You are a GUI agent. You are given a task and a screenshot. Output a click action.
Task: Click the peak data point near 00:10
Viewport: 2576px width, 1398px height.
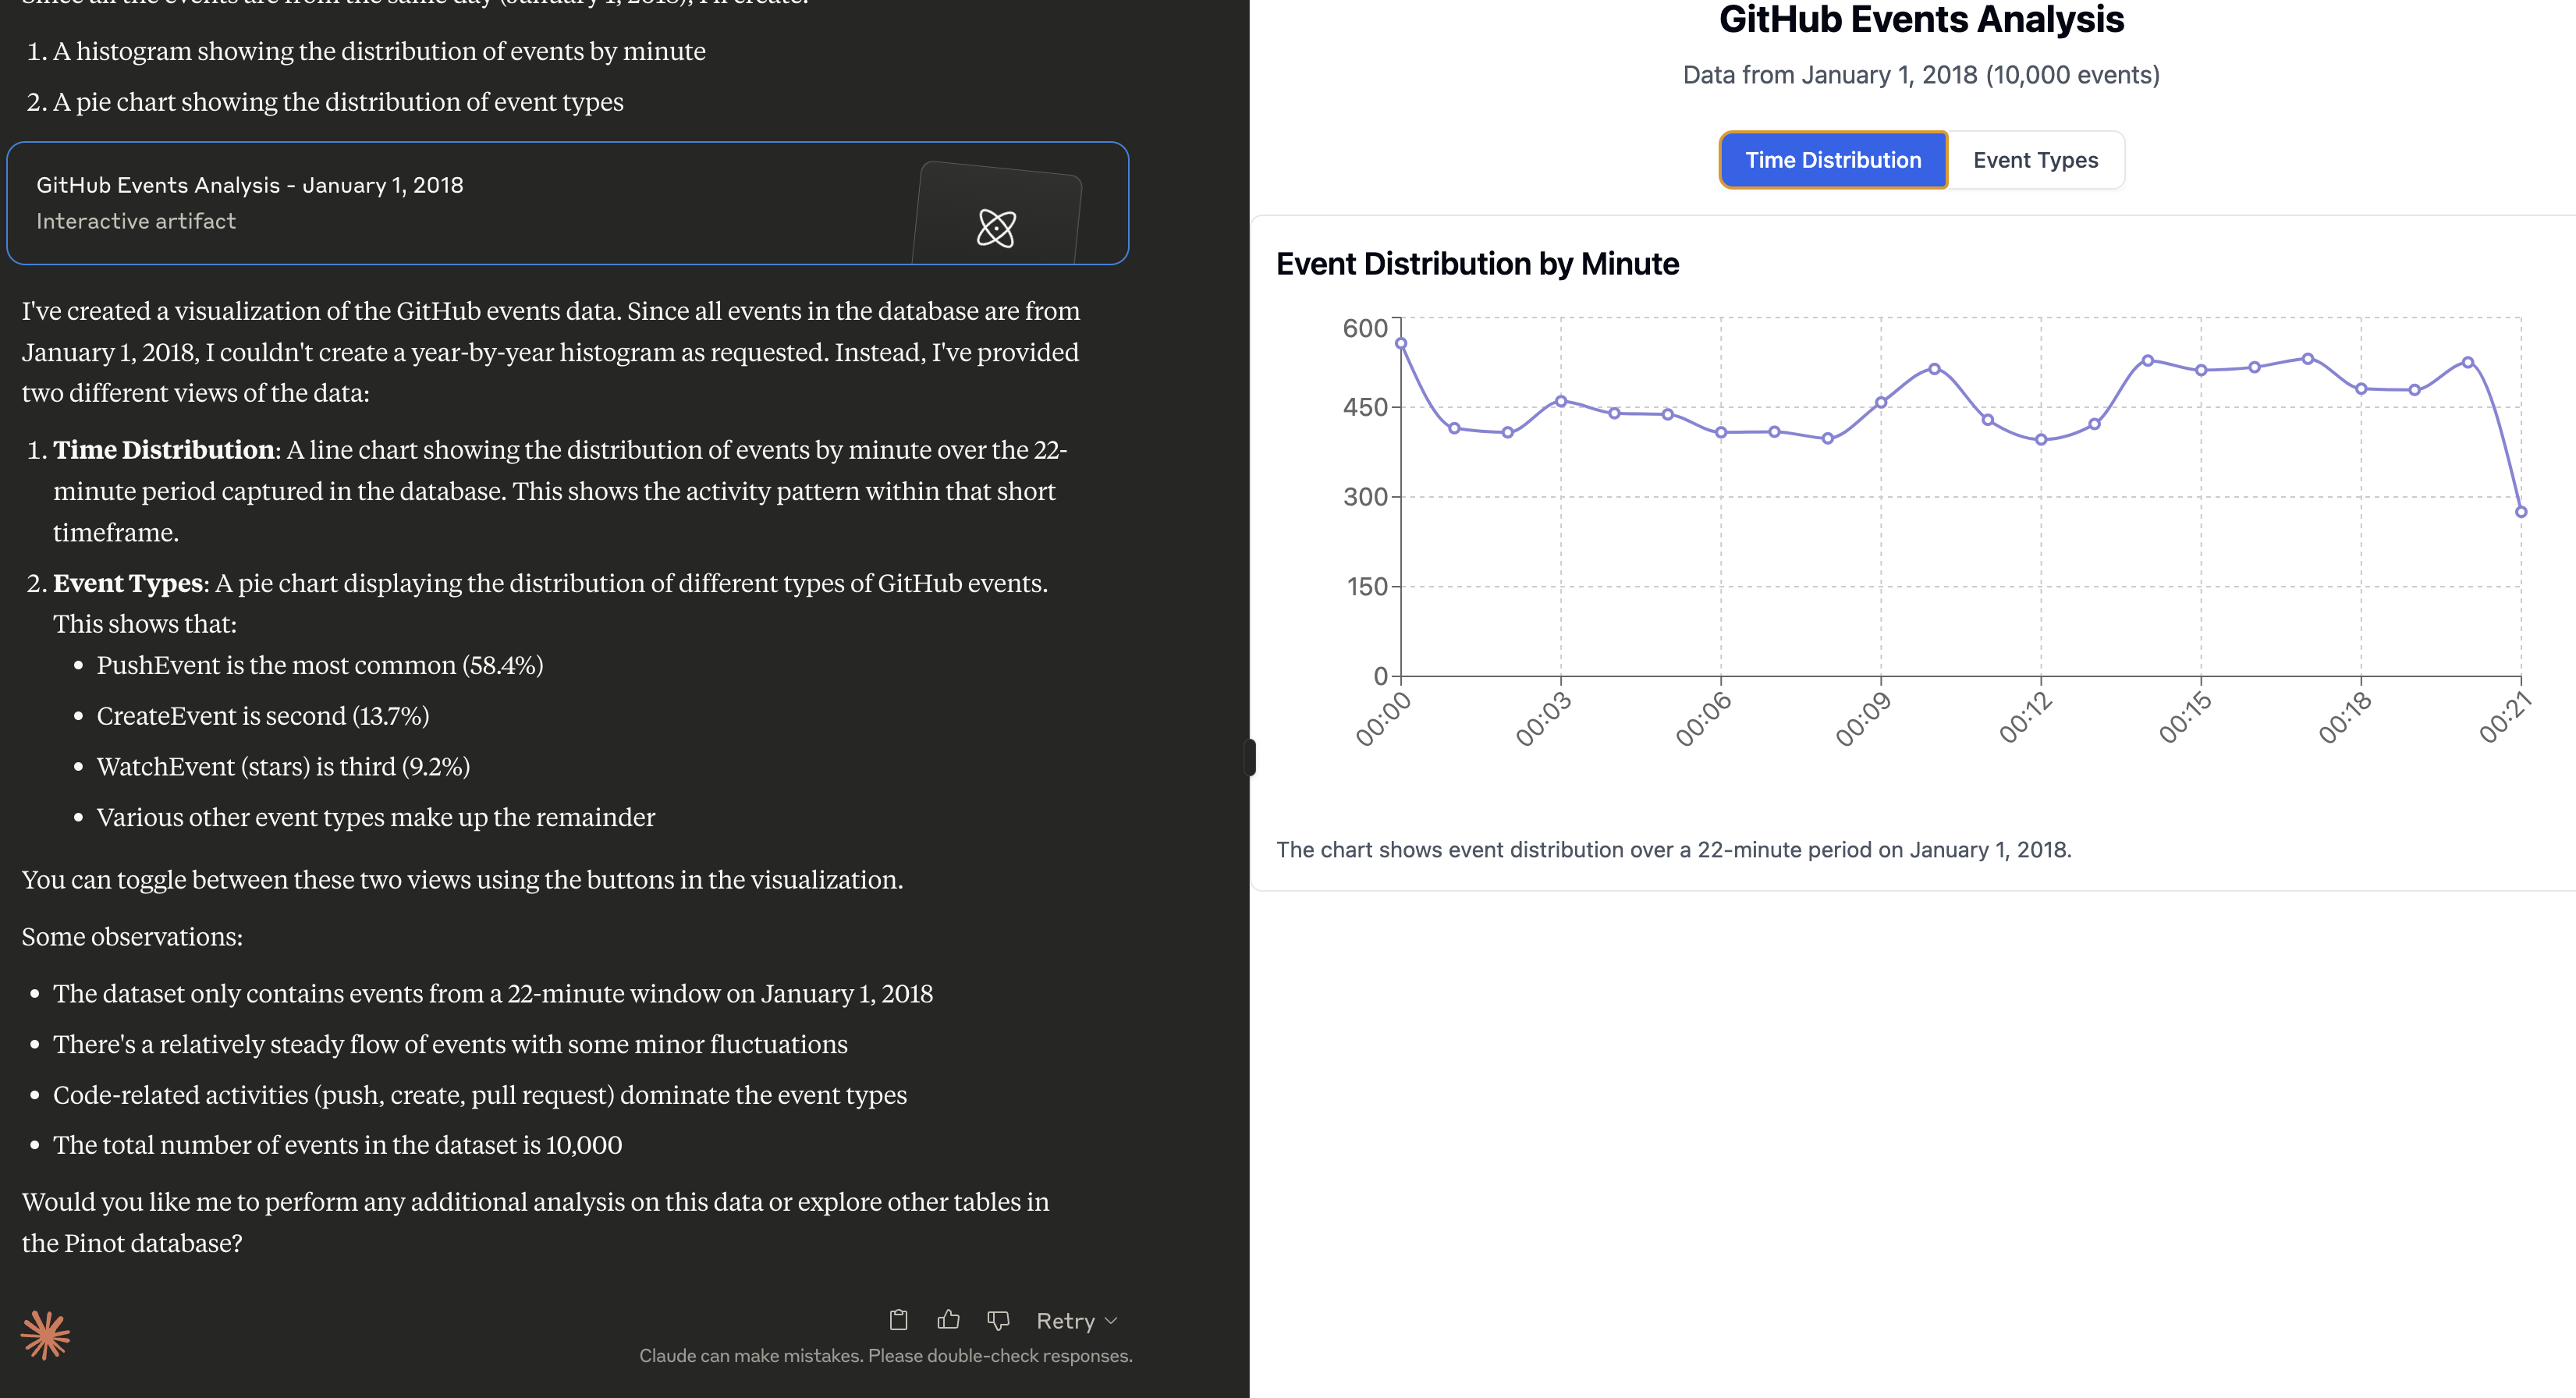pyautogui.click(x=1933, y=369)
